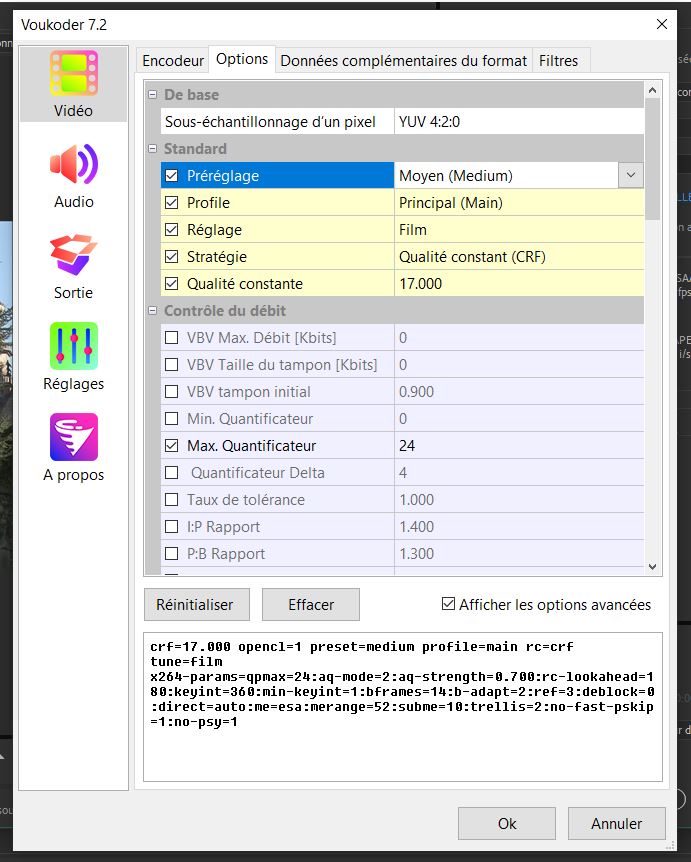
Task: Click inside the encoder parameters text box
Action: 403,706
